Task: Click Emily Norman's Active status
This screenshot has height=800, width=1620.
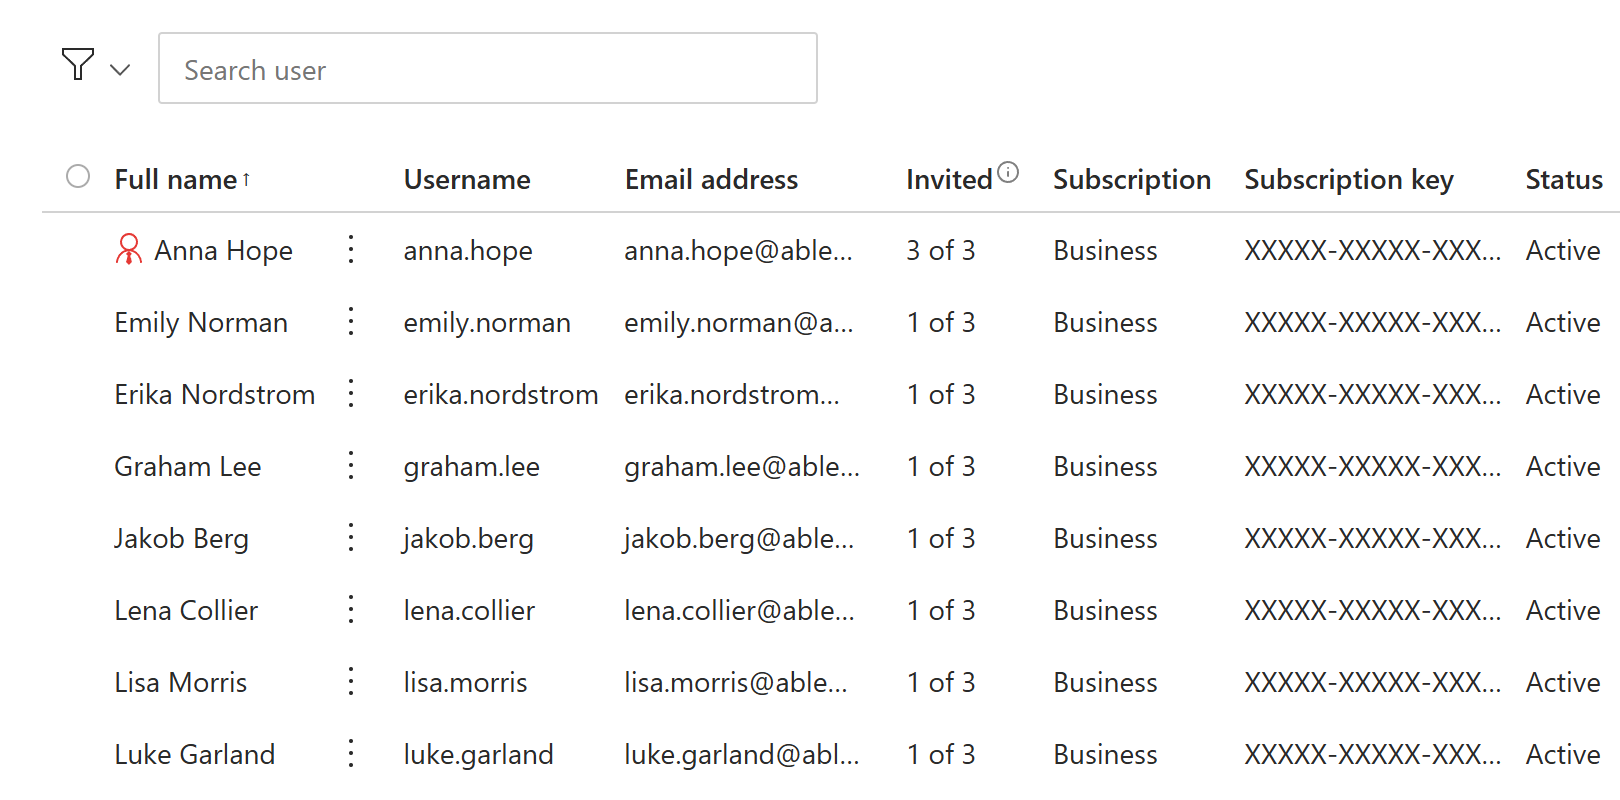Action: (1563, 323)
